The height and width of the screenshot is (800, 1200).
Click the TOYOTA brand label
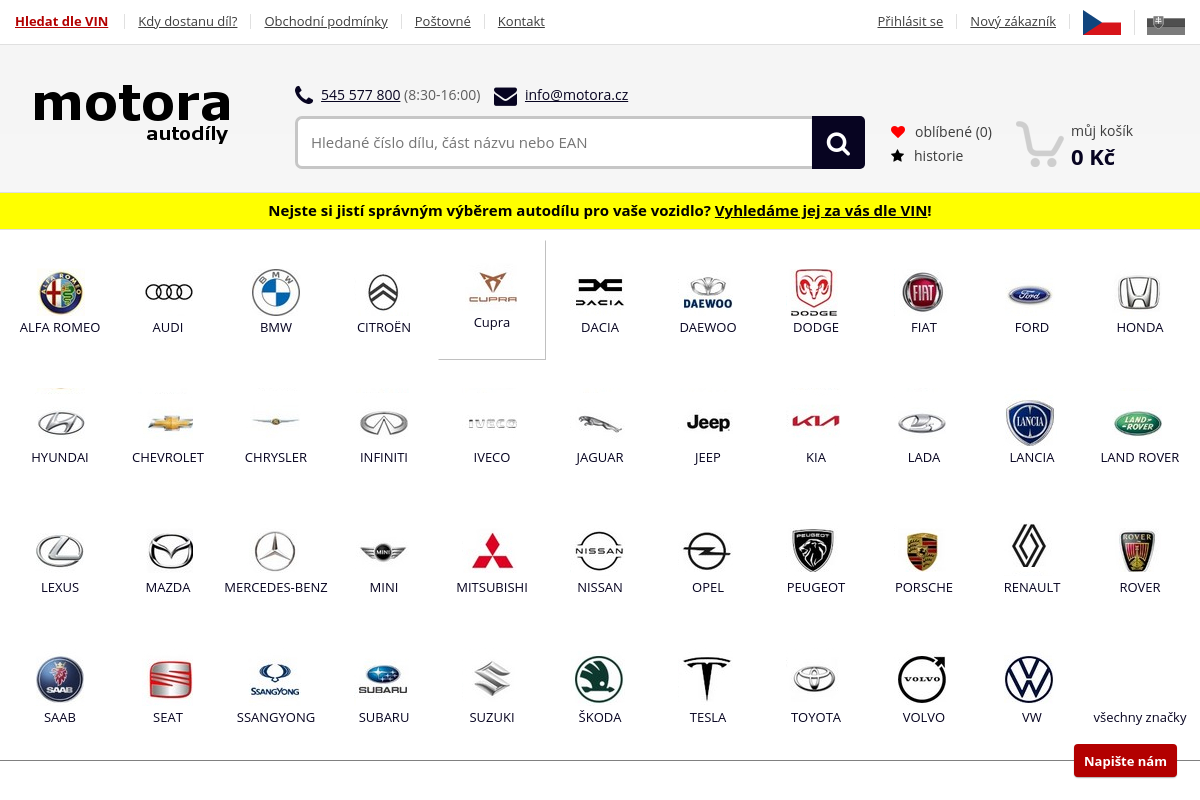[816, 717]
